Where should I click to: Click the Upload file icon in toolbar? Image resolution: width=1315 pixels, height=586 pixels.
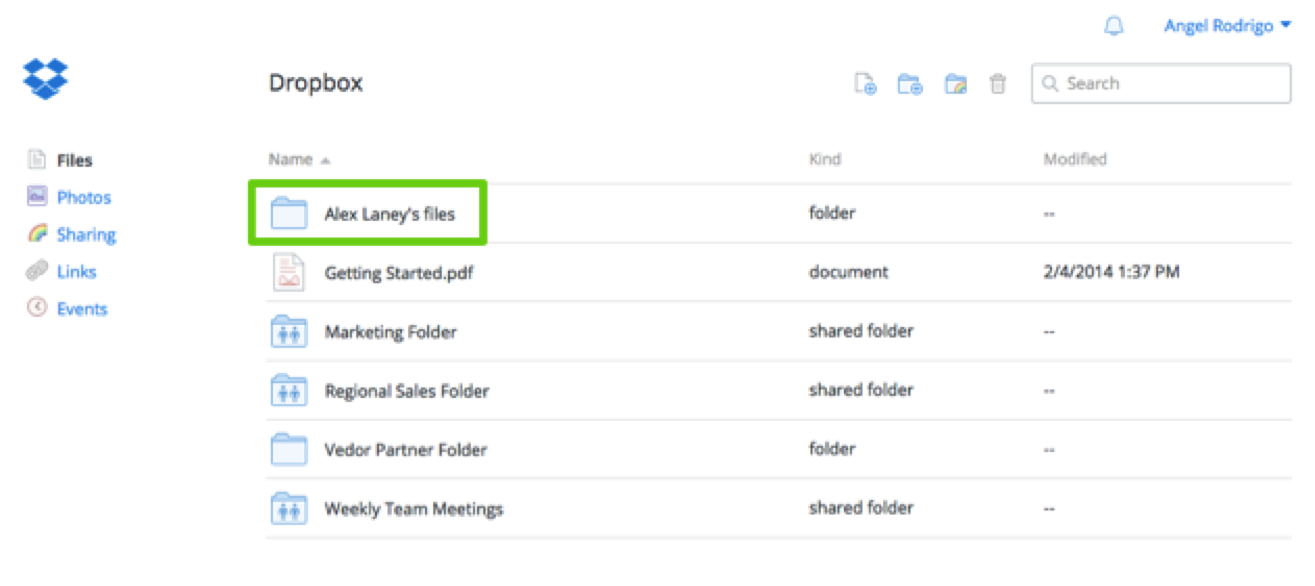(x=865, y=84)
